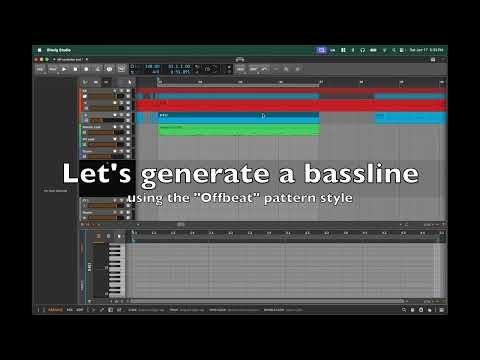
Task: Click the headphones icon in the macOS menu bar
Action: tap(362, 50)
